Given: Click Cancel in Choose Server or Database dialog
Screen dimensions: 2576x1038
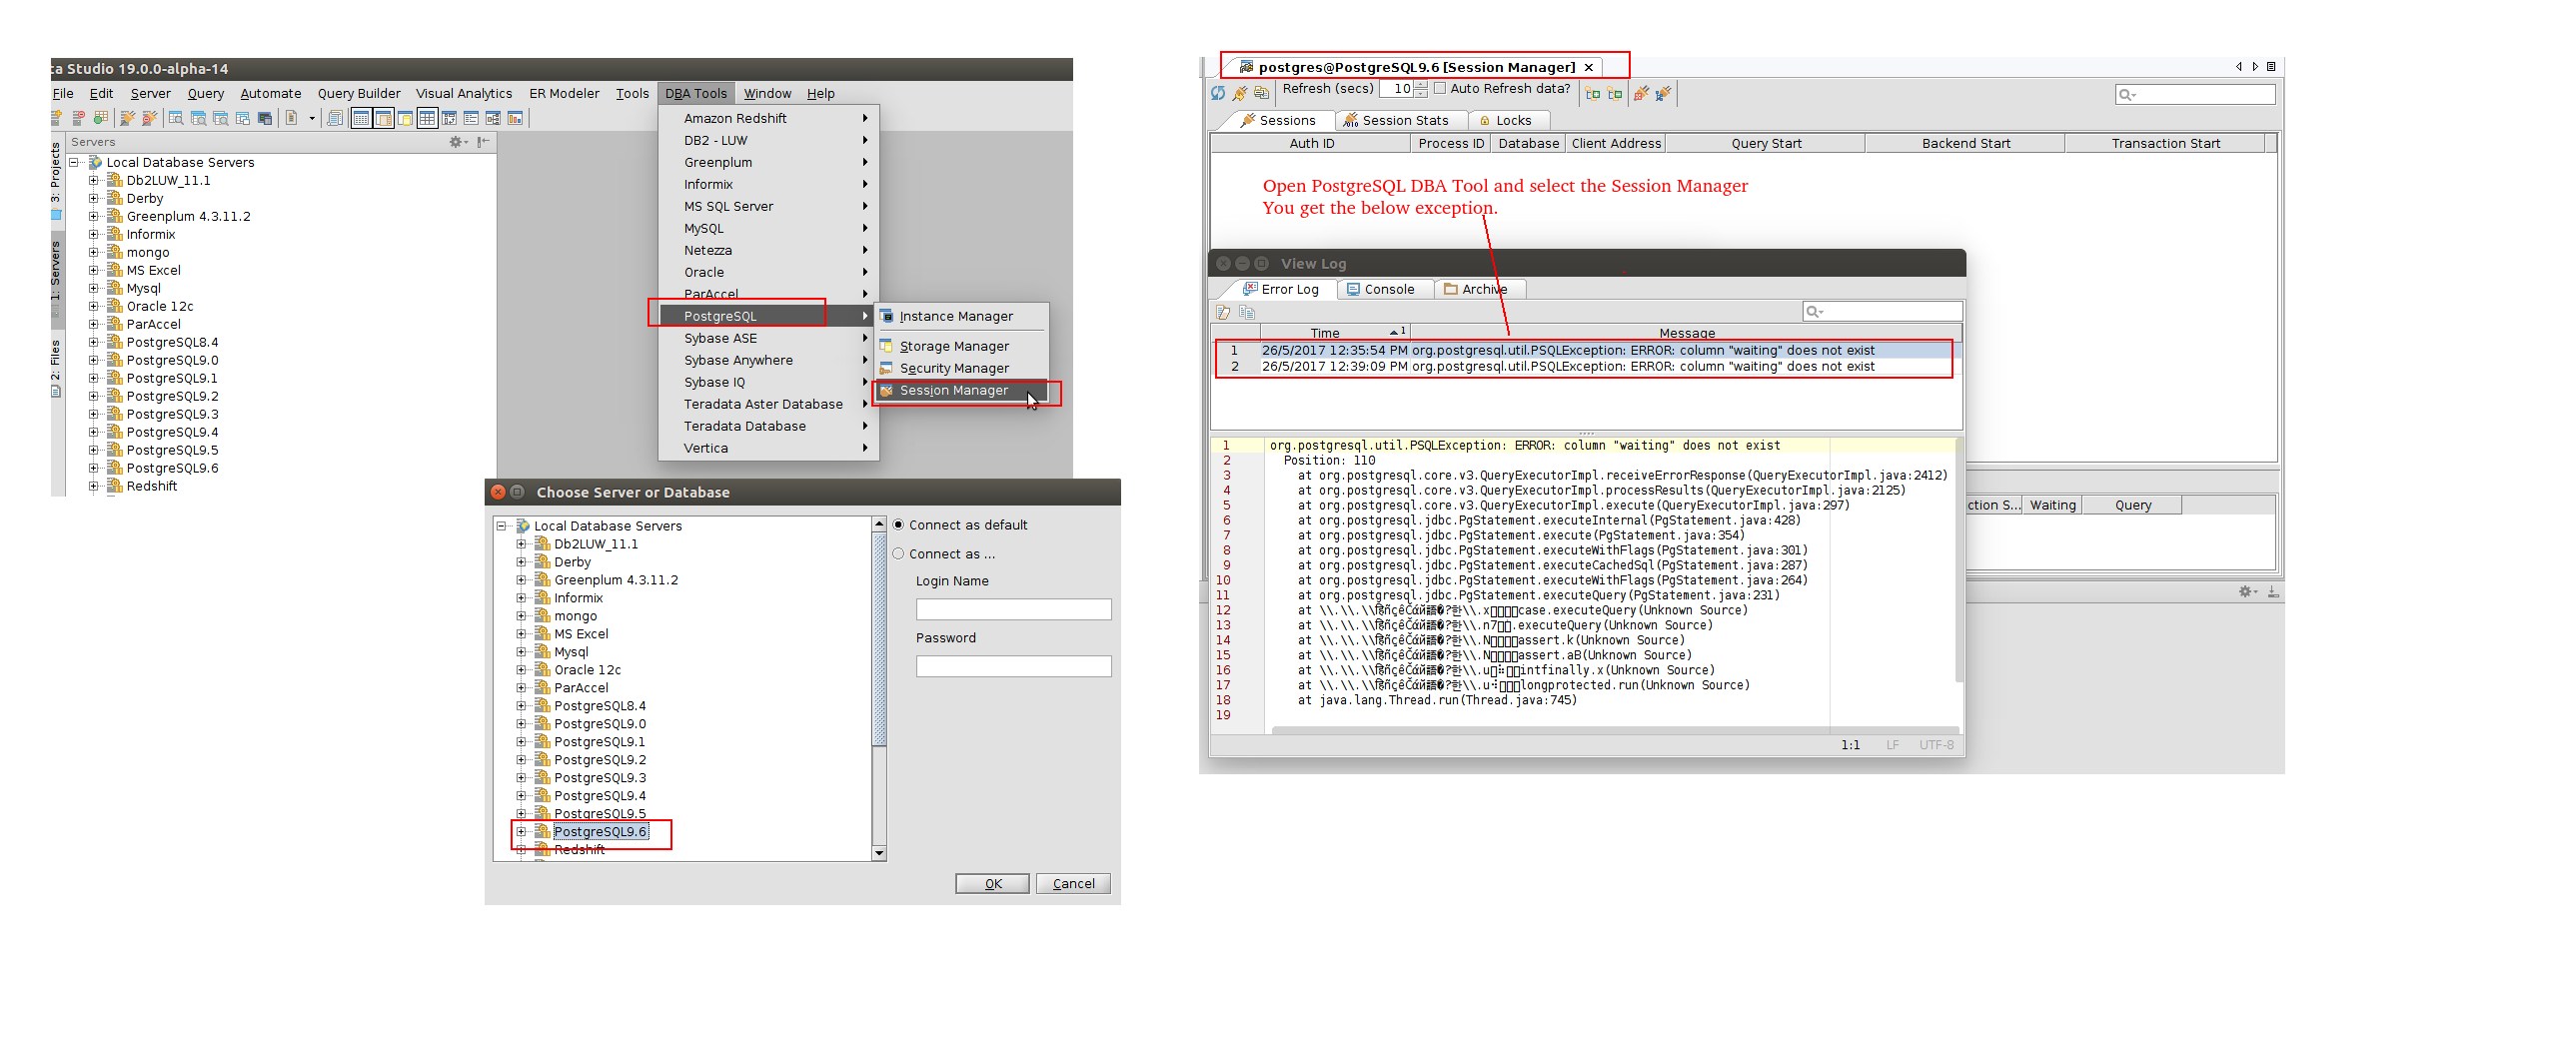Looking at the screenshot, I should click(1074, 884).
